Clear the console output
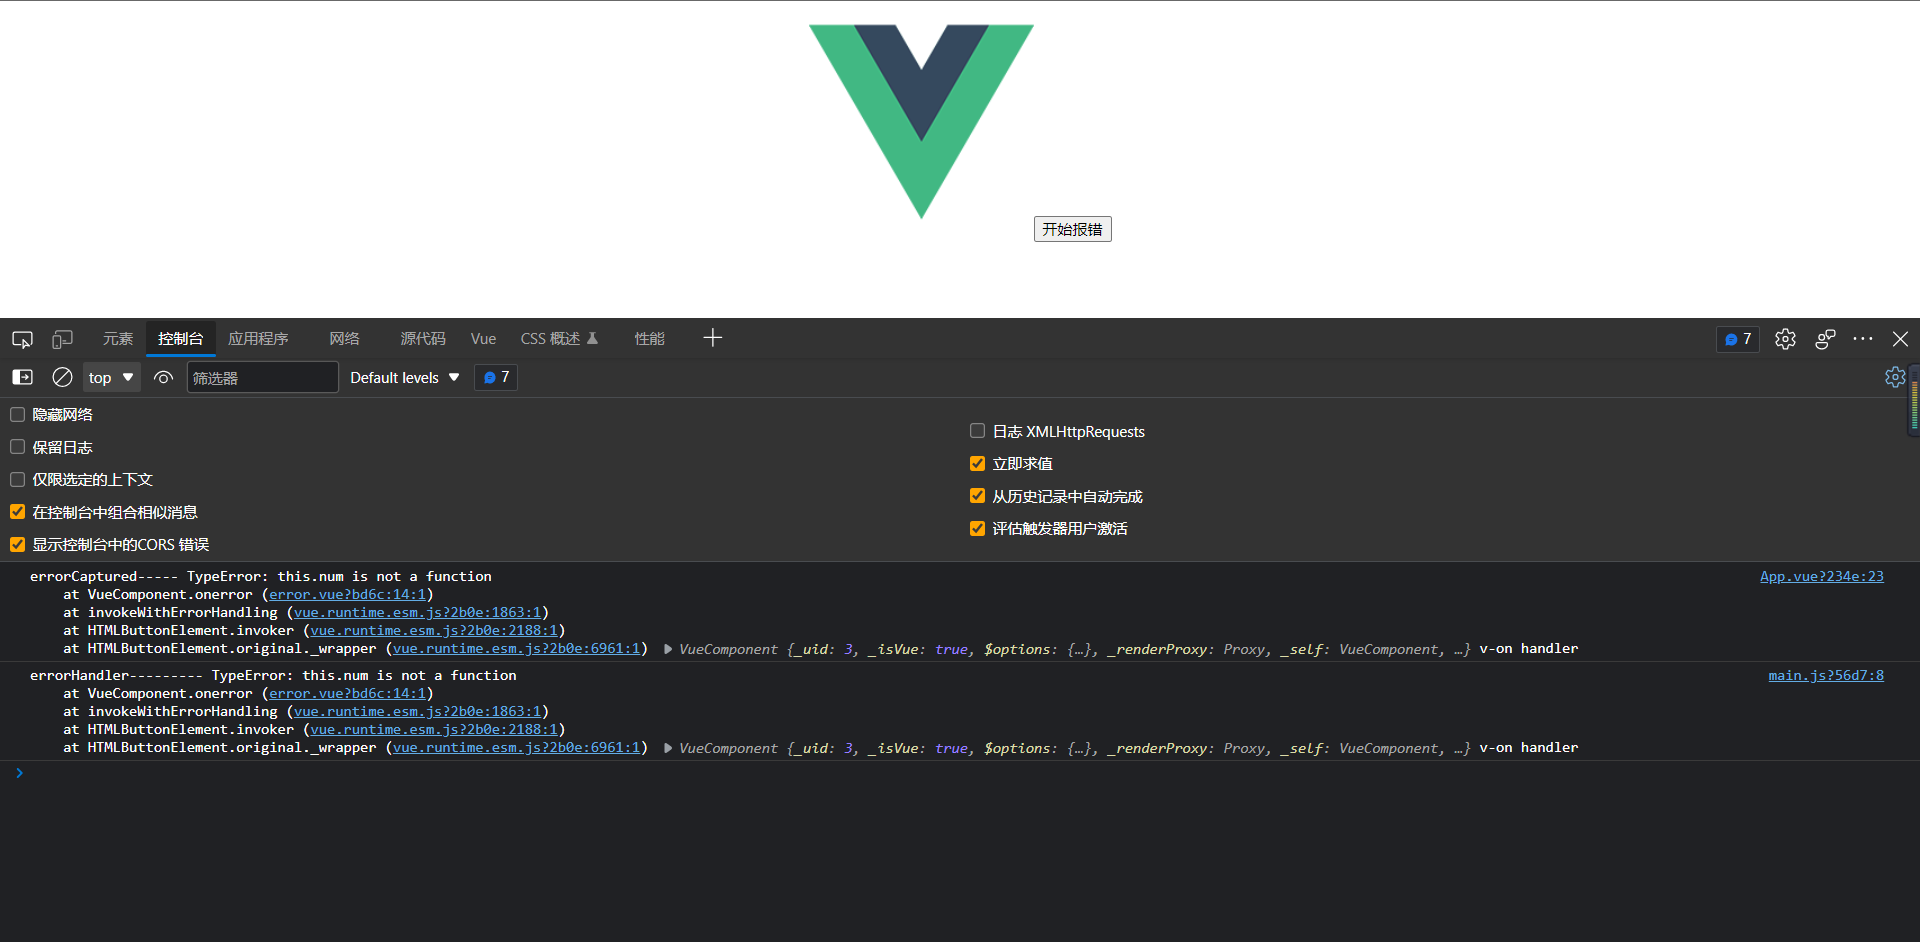 click(61, 377)
